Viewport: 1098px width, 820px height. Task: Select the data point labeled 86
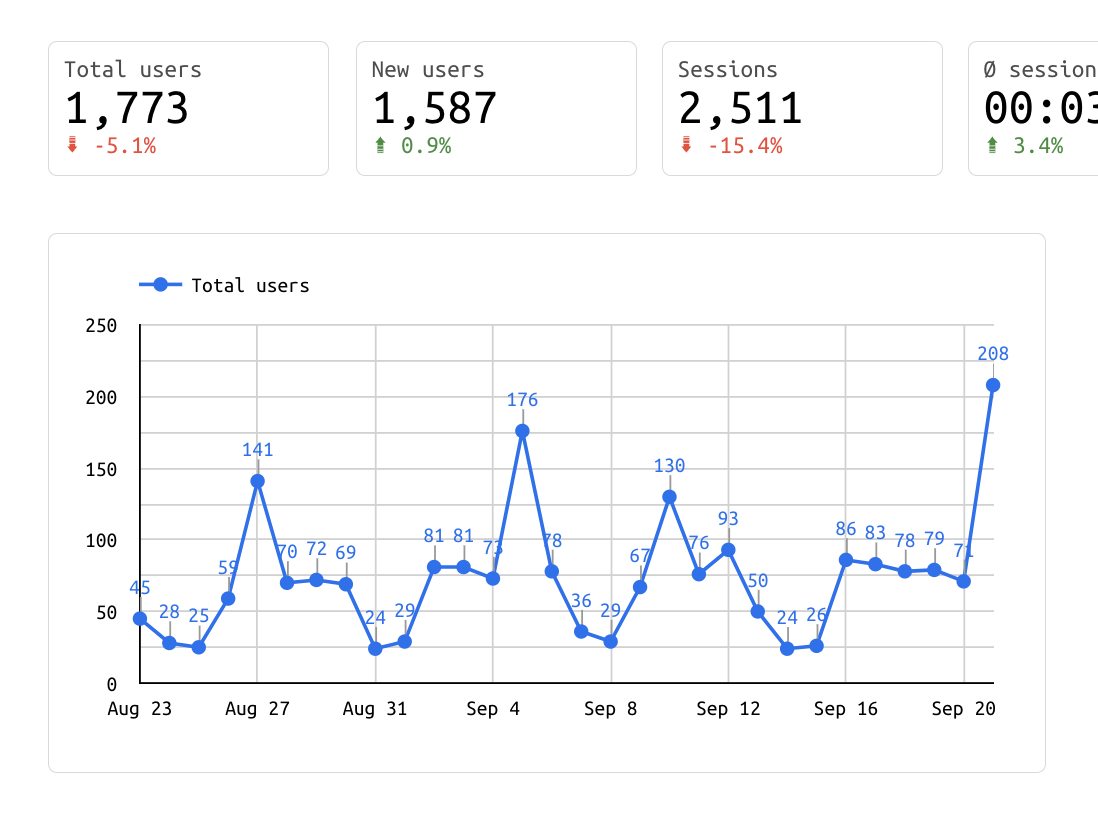846,560
